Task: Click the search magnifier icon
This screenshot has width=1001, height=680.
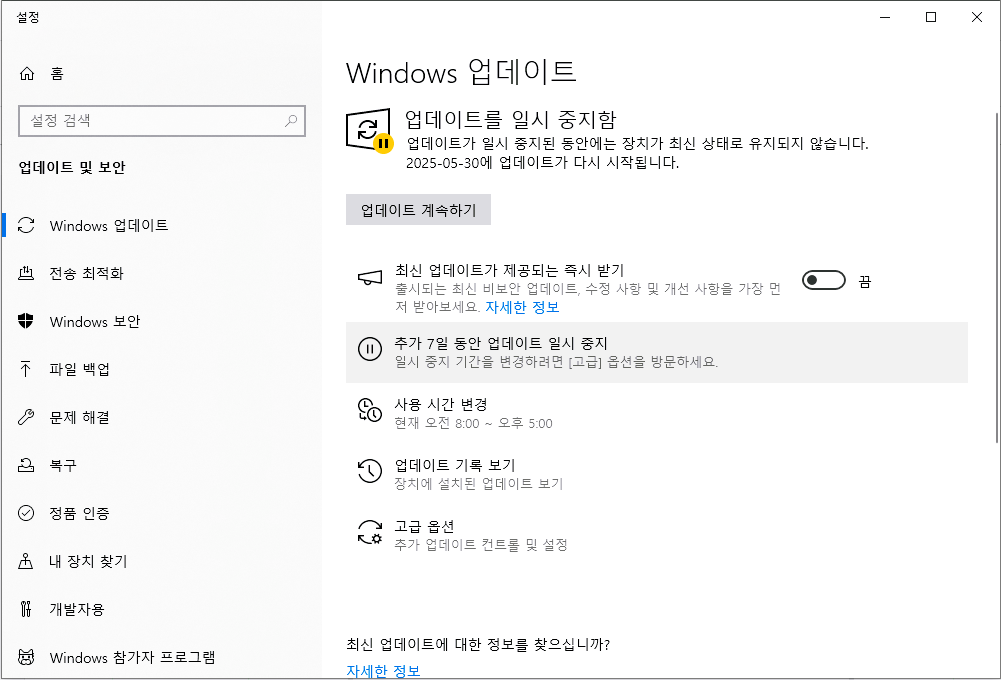Action: [291, 121]
